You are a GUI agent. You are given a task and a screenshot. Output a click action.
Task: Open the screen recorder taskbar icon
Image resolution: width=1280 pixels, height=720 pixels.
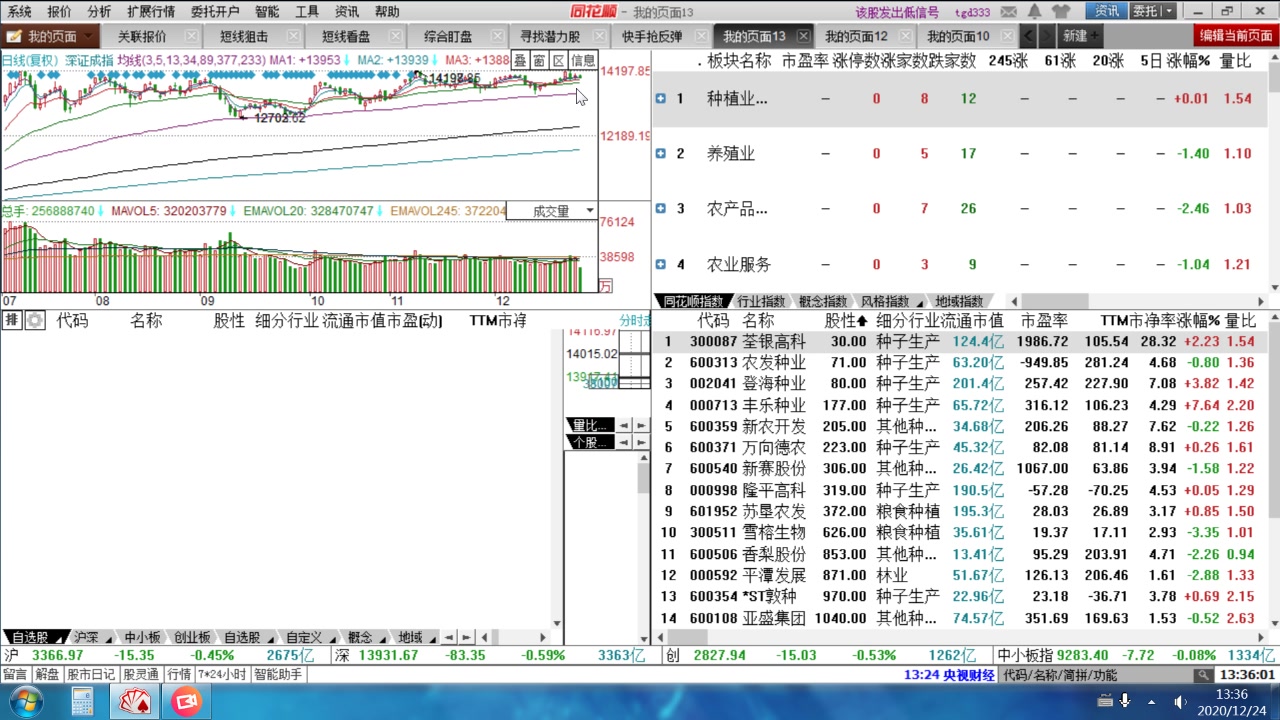(185, 702)
